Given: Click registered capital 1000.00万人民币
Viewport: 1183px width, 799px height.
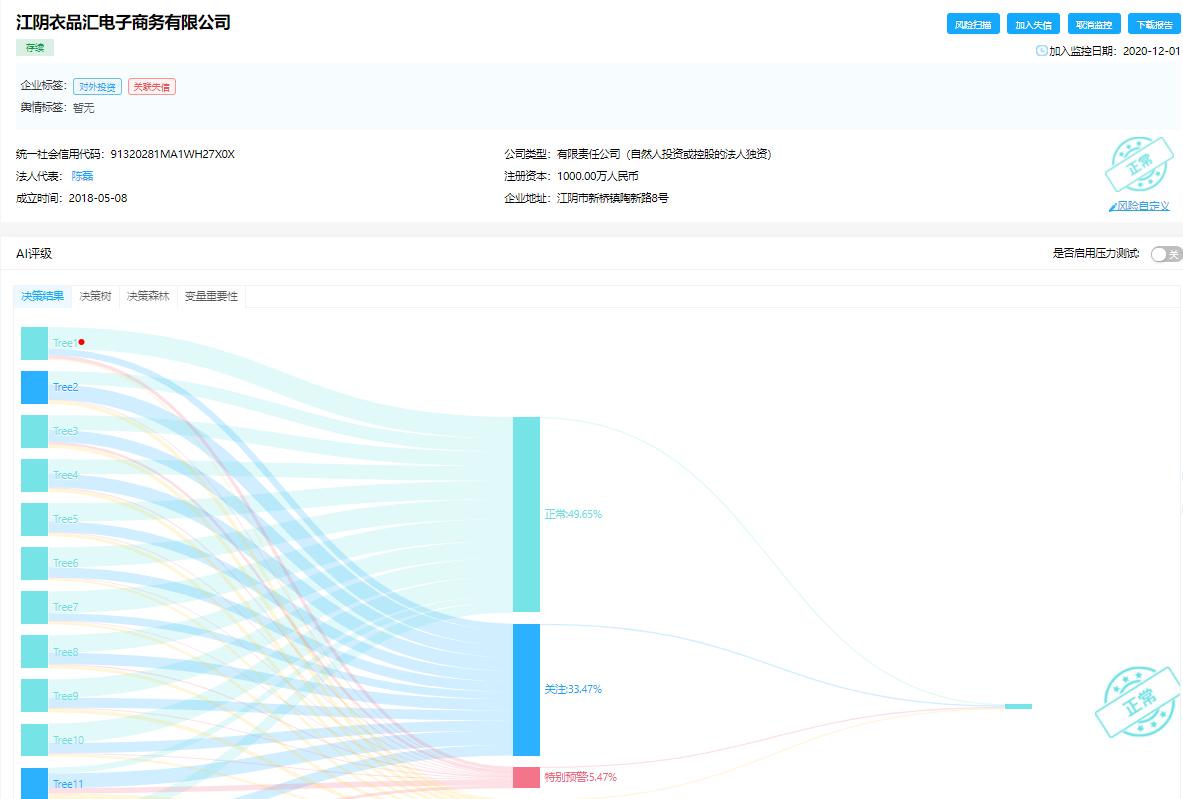Looking at the screenshot, I should tap(598, 176).
